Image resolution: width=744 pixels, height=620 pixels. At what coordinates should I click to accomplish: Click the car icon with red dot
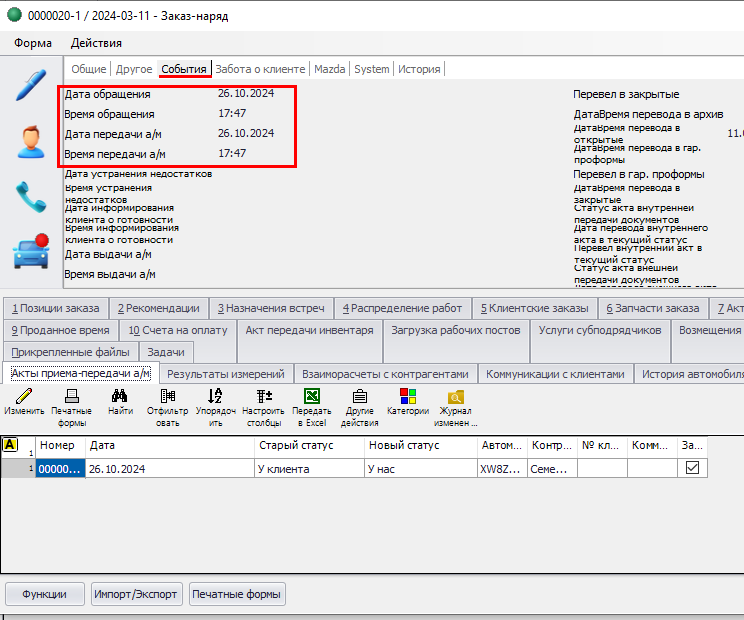(31, 251)
